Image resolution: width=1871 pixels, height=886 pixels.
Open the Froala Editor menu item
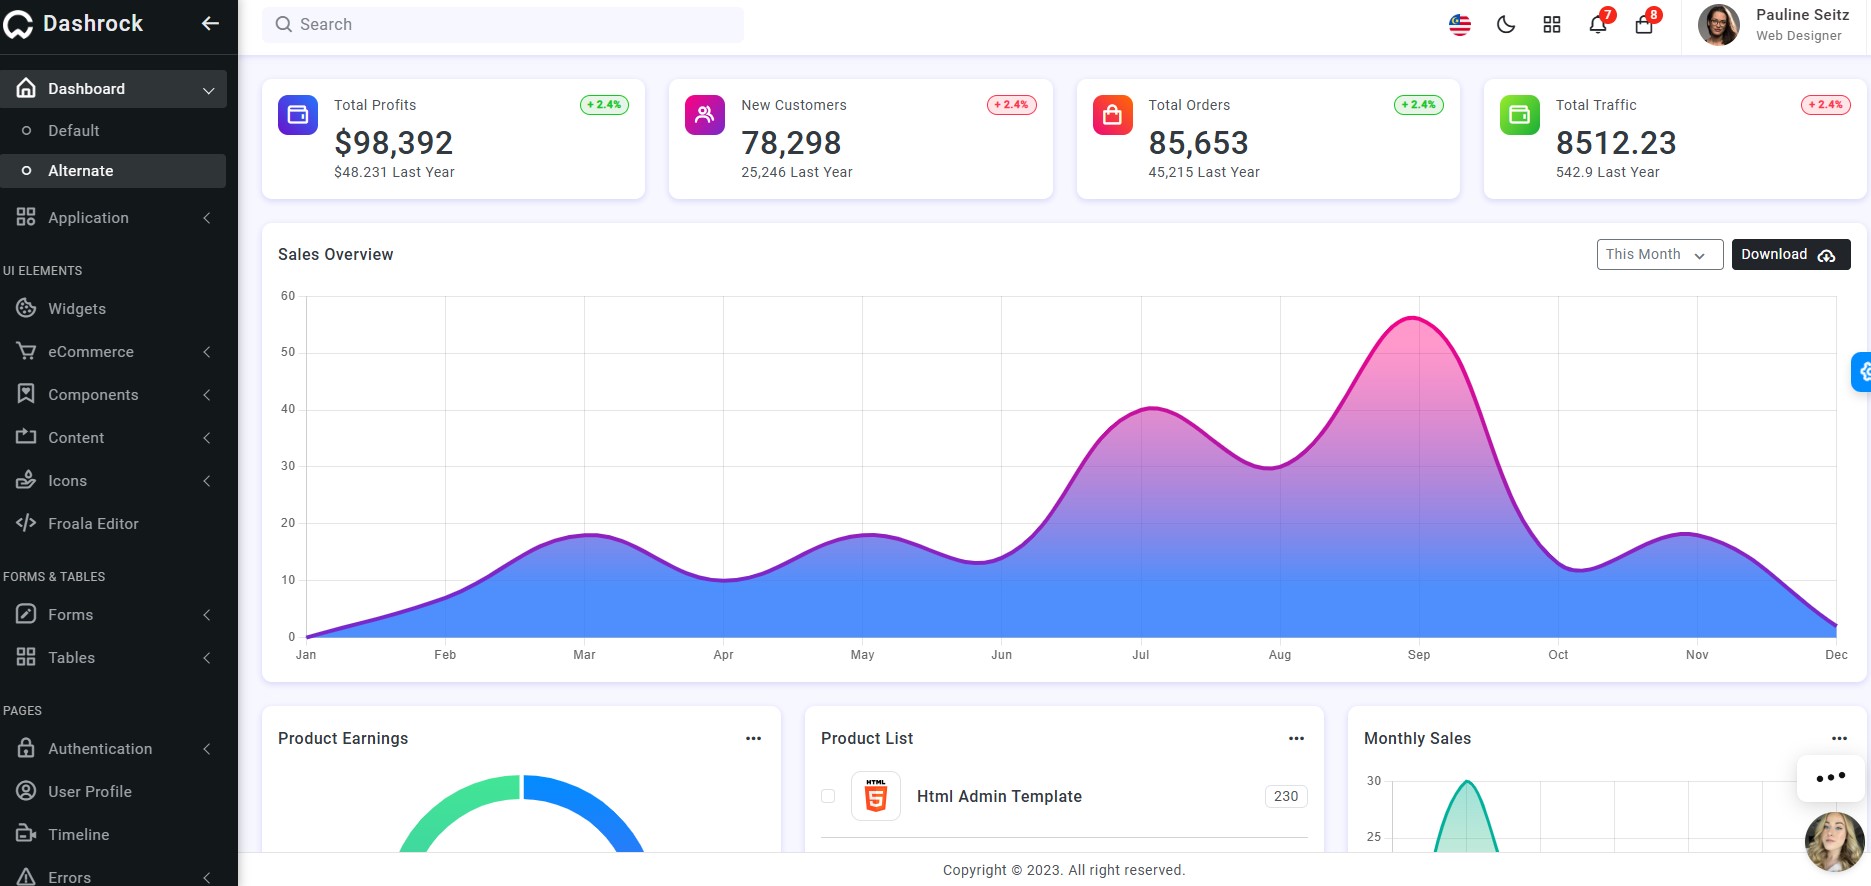pos(113,523)
